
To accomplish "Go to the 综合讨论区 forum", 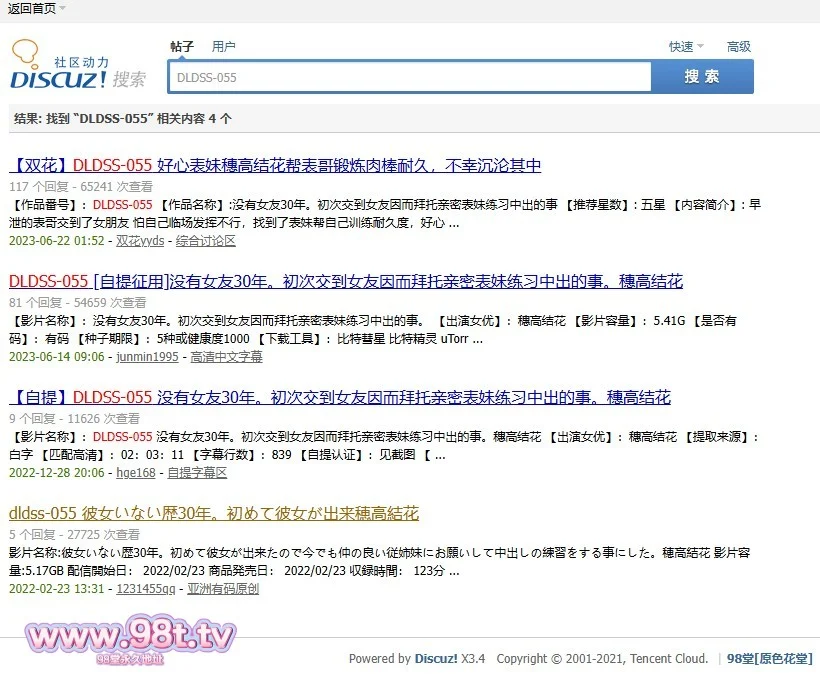I will tap(206, 241).
